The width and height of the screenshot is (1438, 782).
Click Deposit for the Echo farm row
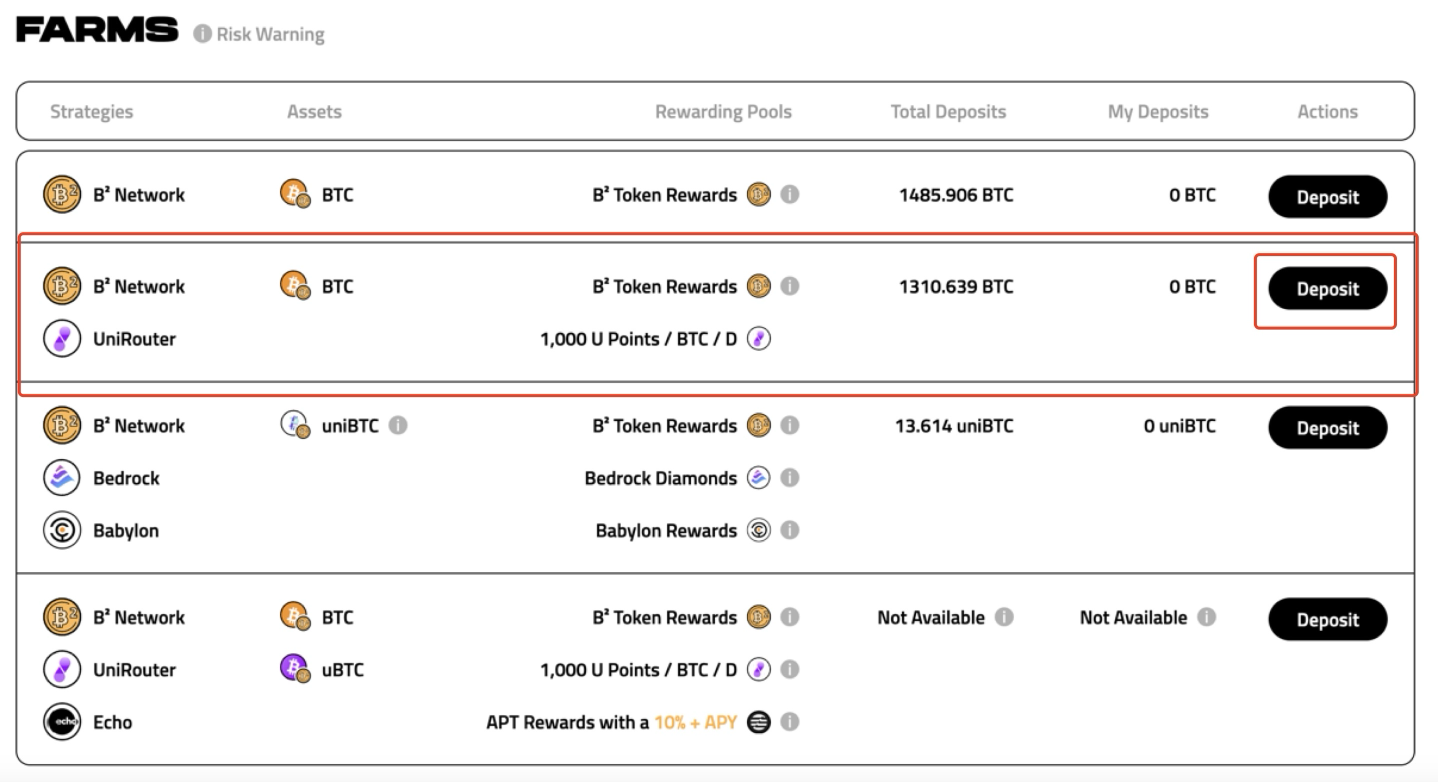click(1328, 620)
